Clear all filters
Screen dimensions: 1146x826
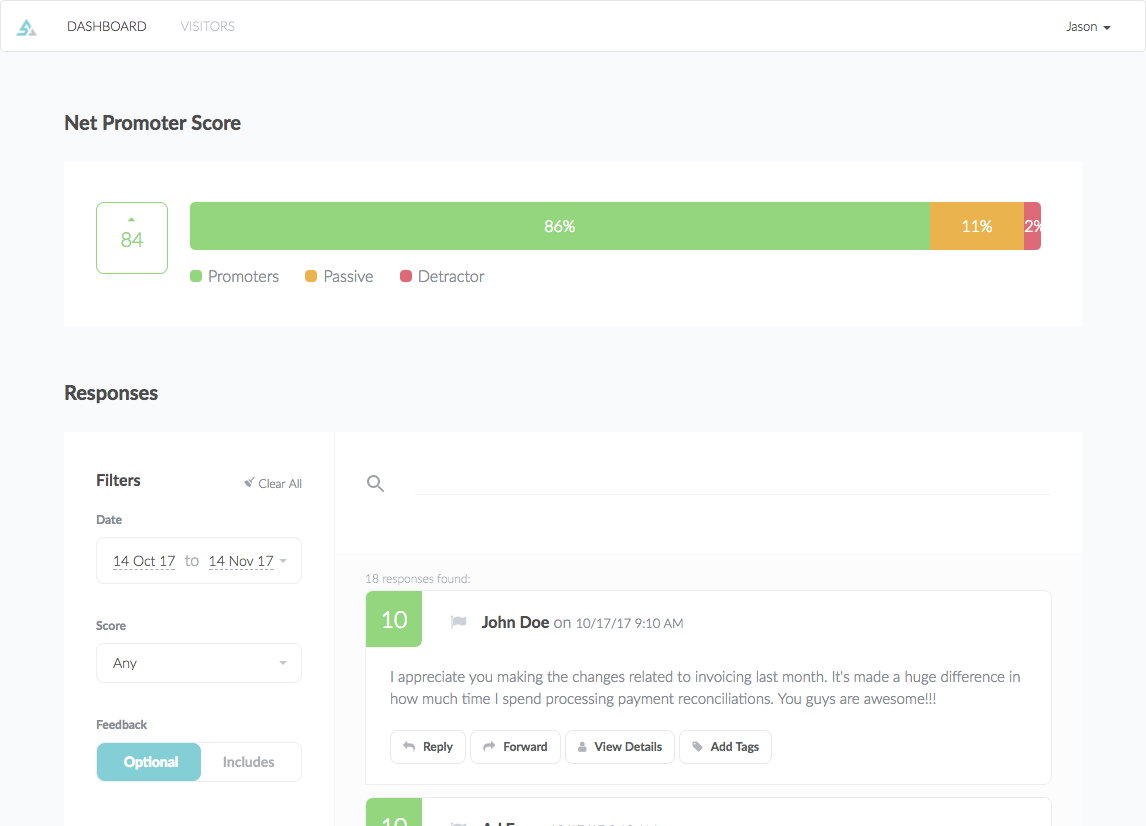click(273, 483)
